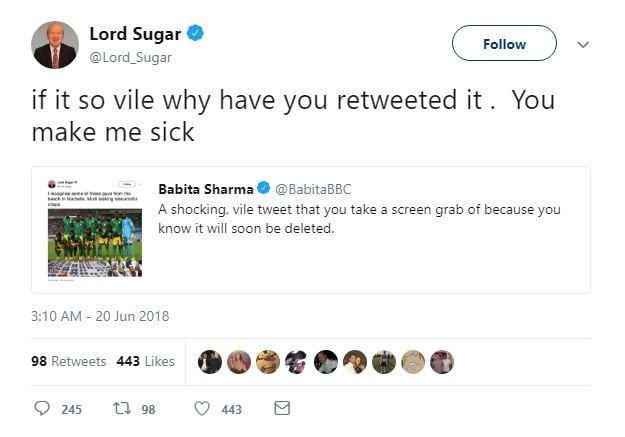View the 98 Retweets list

click(x=68, y=361)
